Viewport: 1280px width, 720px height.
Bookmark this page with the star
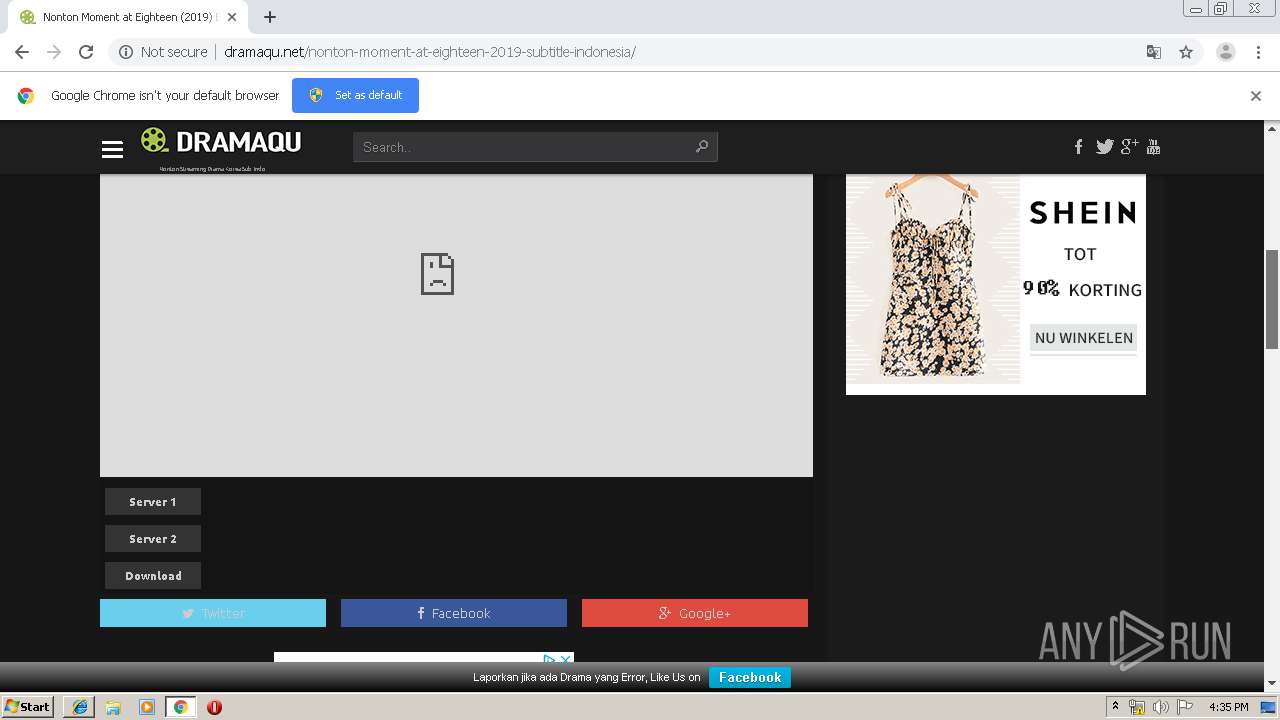click(1186, 52)
